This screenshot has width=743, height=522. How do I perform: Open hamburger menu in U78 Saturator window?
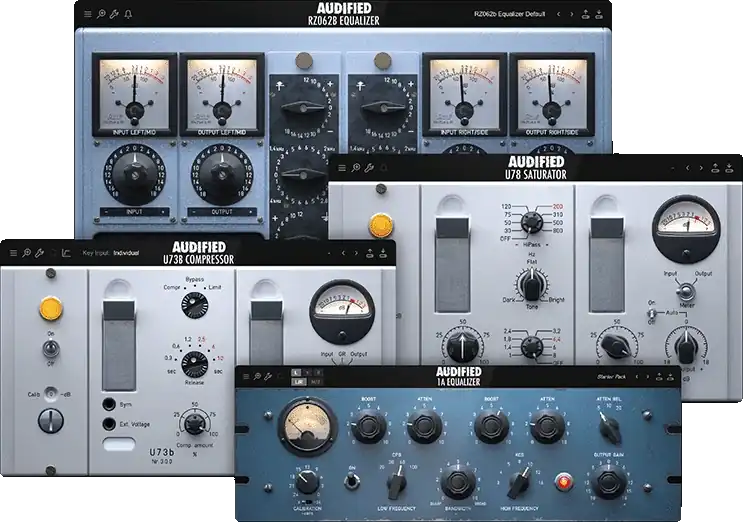pyautogui.click(x=342, y=168)
